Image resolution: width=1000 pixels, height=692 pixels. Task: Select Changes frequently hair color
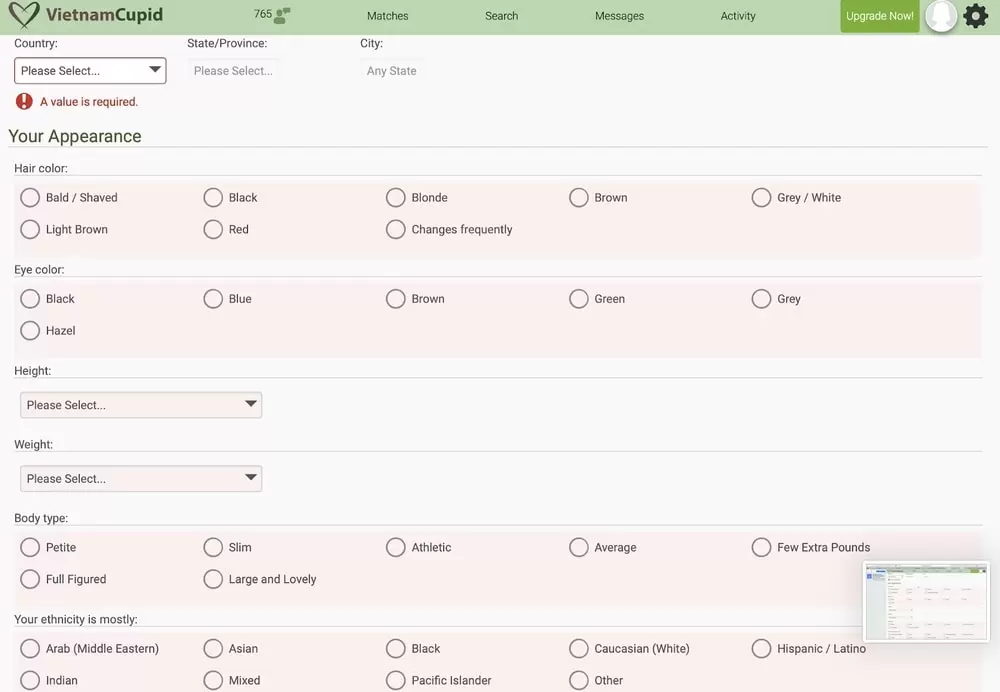(x=396, y=230)
